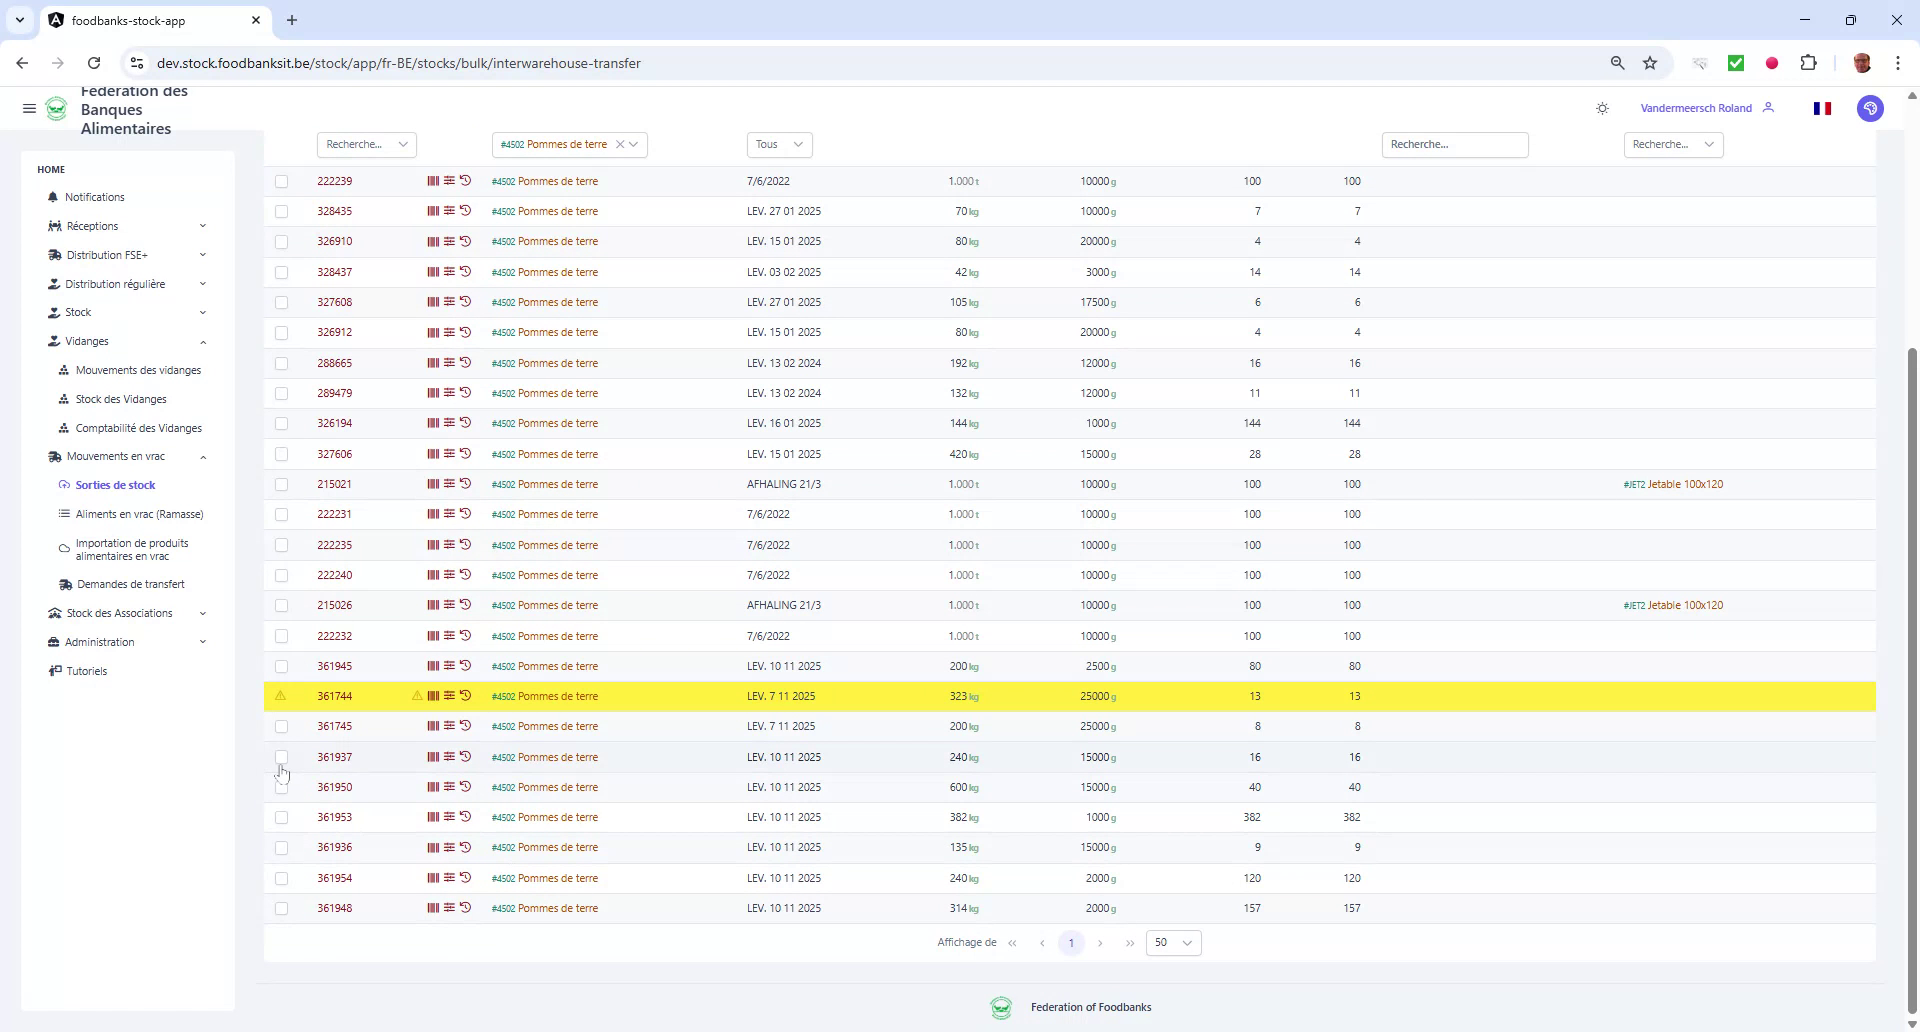Open the barcode icon for row 222239
This screenshot has height=1032, width=1920.
(433, 181)
